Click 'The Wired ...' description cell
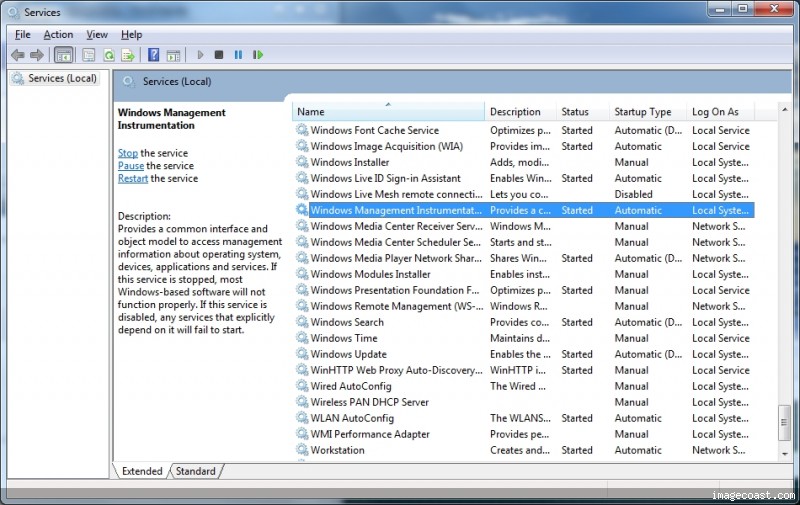 tap(517, 386)
